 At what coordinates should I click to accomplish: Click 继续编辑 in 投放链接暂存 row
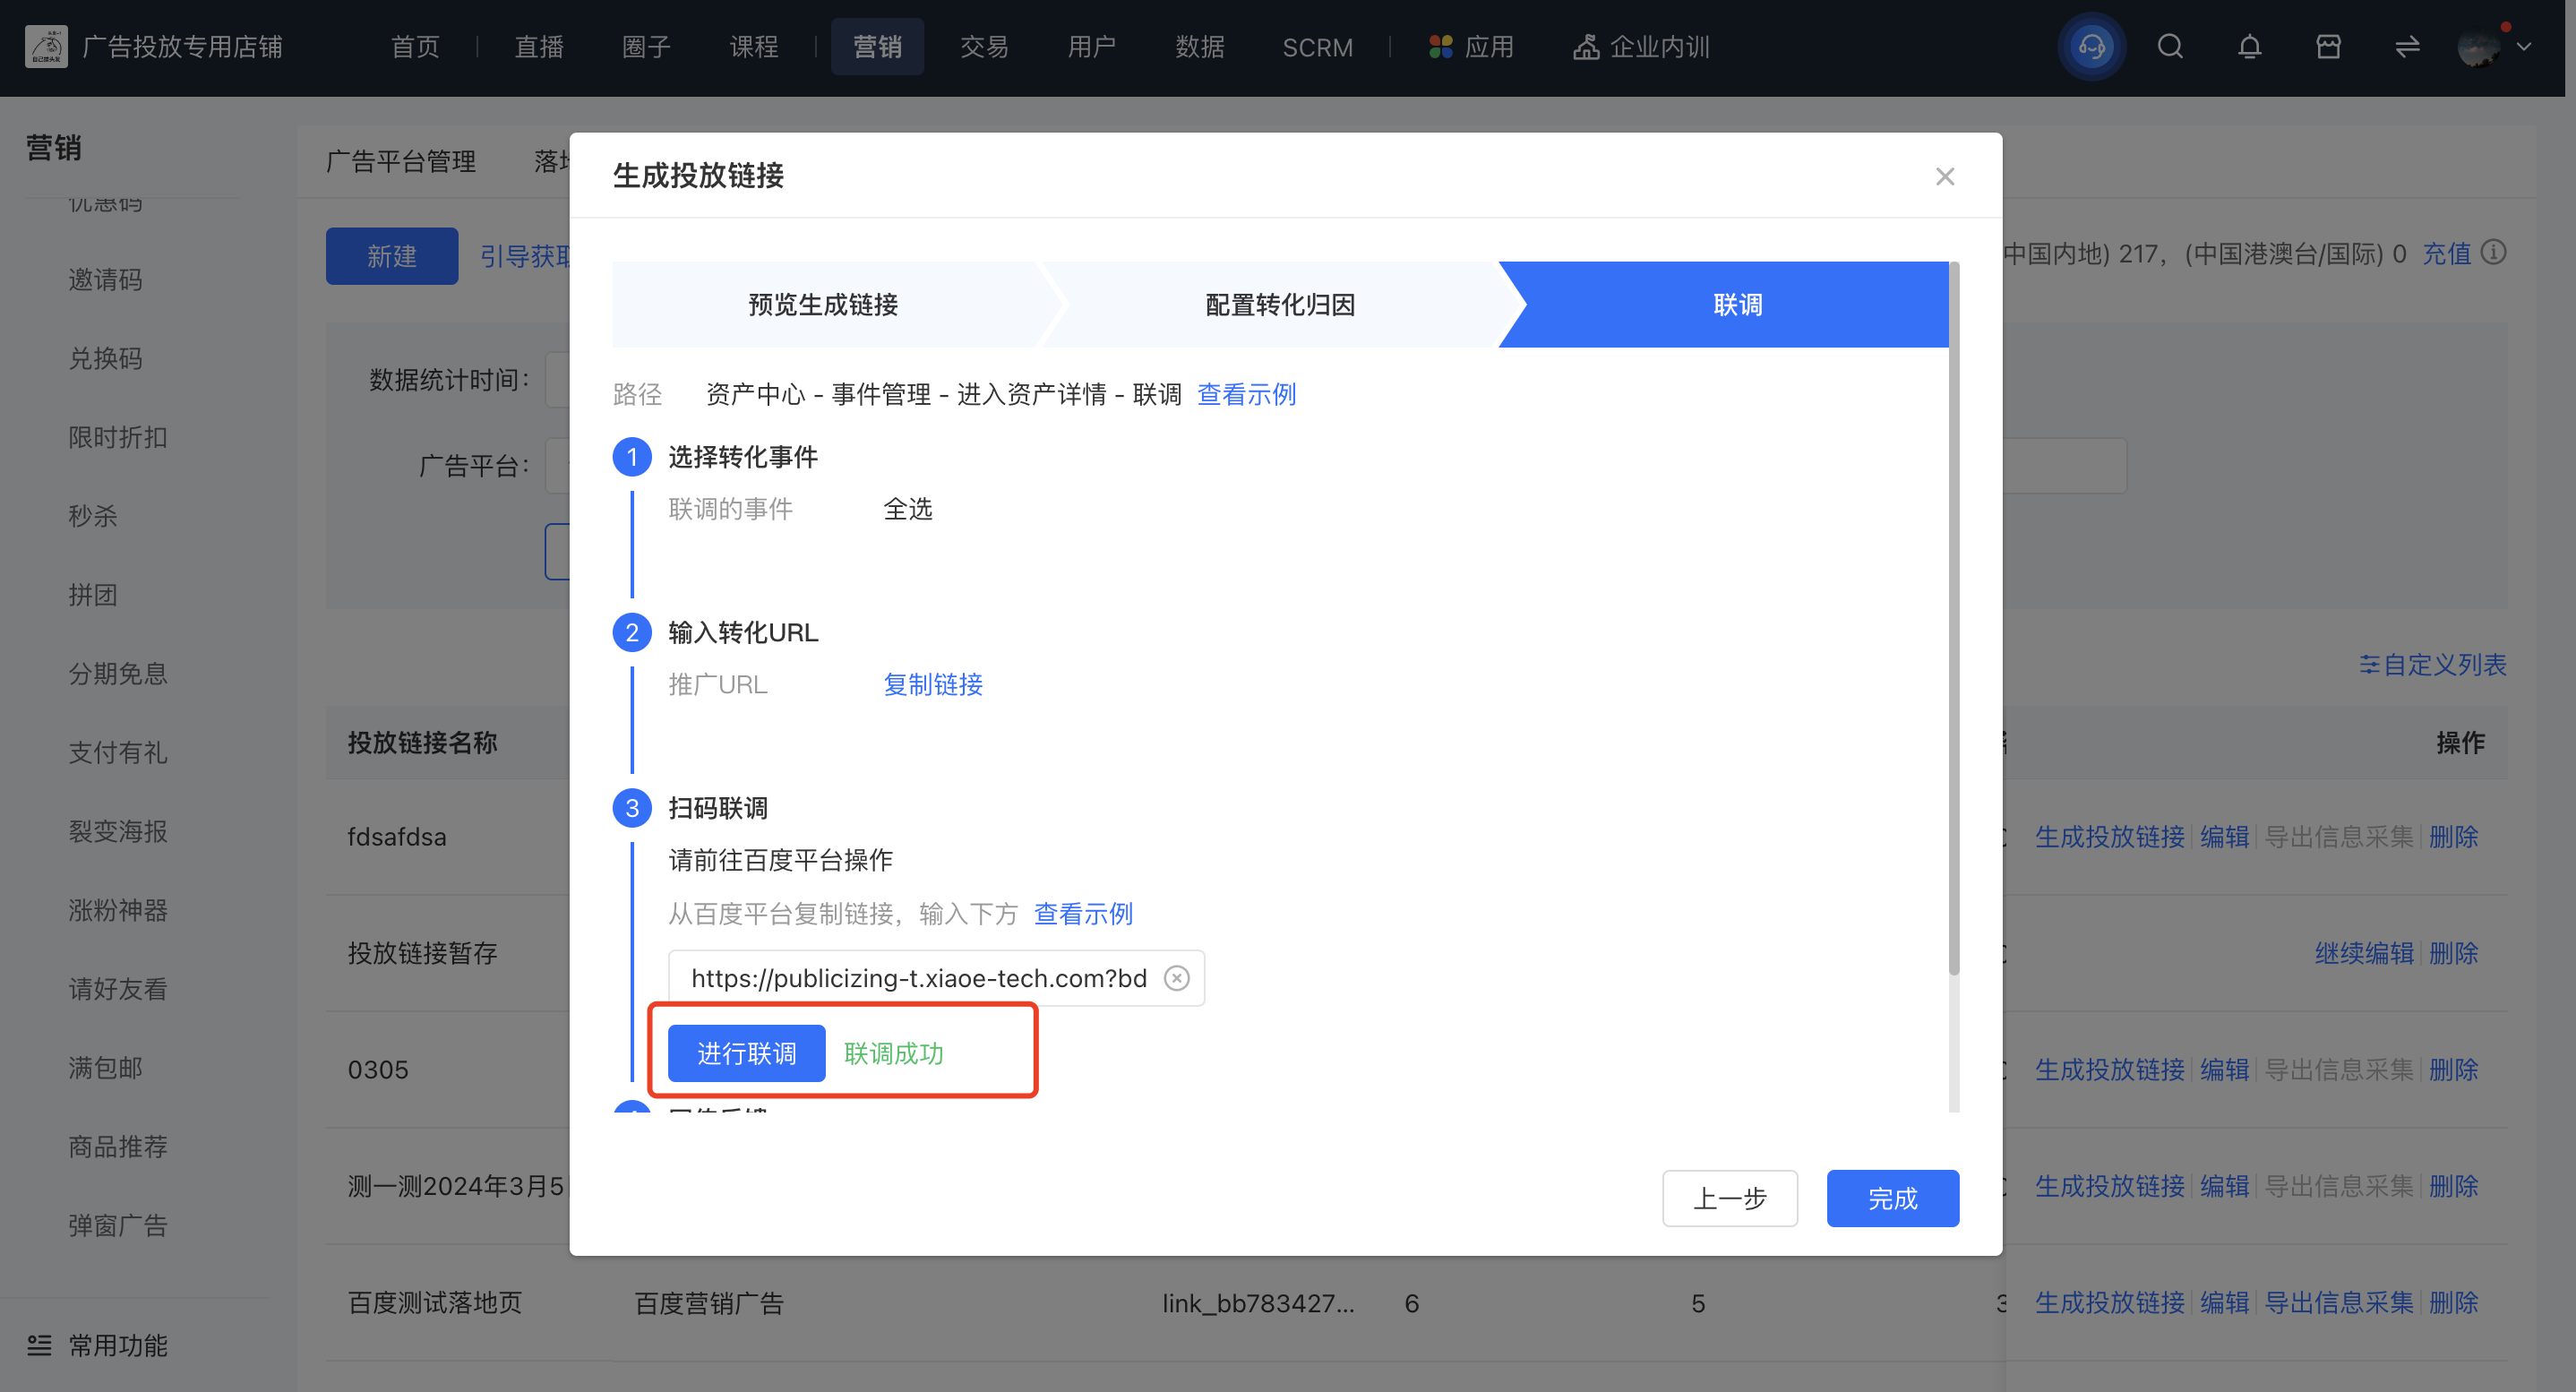point(2364,953)
